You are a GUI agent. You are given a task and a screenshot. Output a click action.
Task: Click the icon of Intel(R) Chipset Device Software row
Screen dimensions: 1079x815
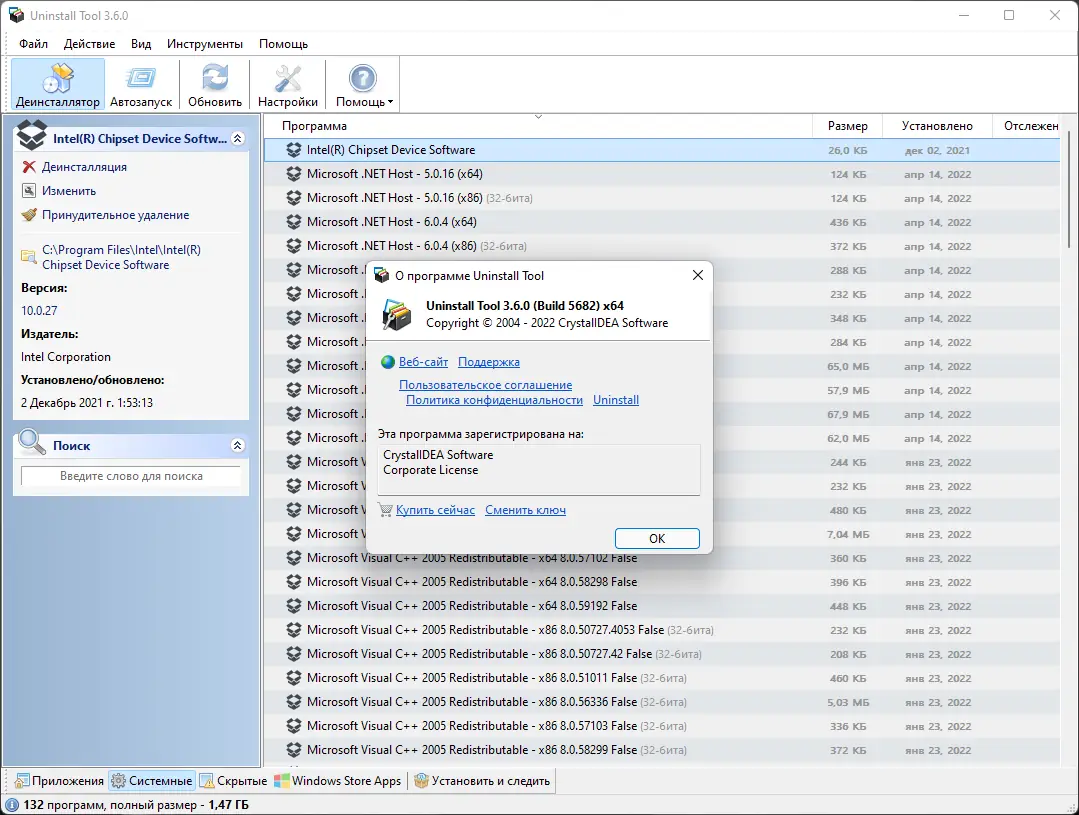[294, 150]
